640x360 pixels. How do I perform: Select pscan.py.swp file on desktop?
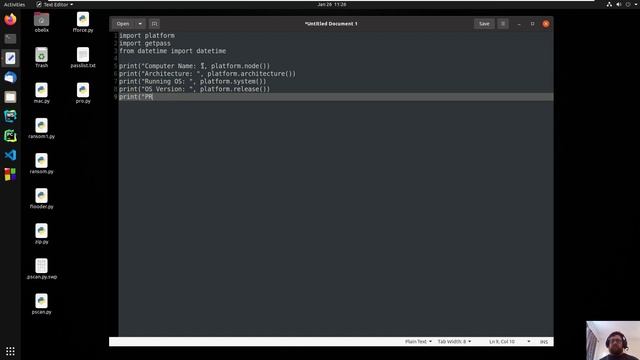point(41,269)
